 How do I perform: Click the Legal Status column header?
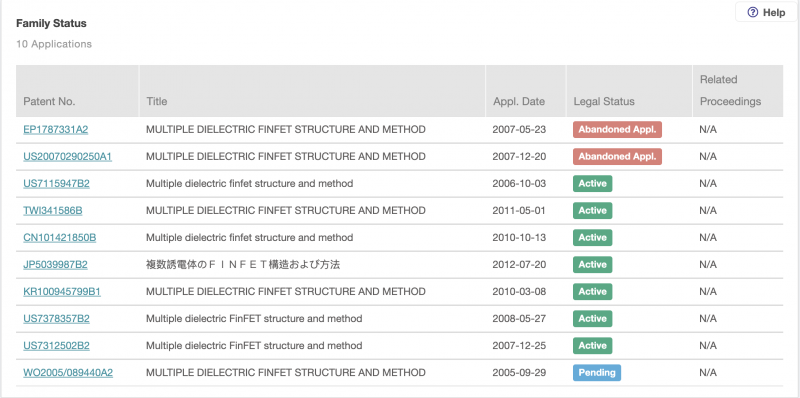pyautogui.click(x=604, y=102)
